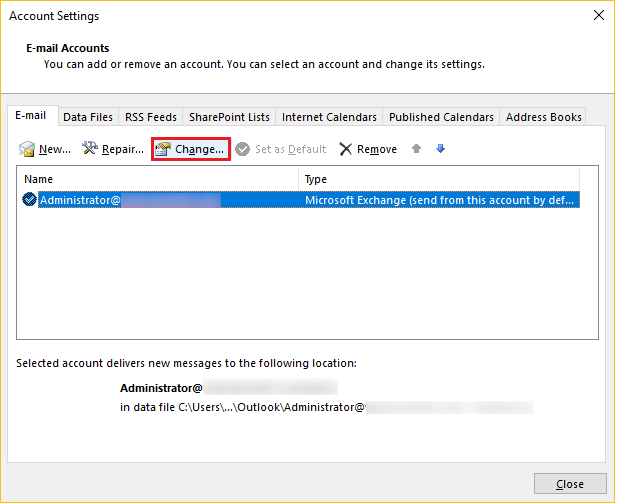This screenshot has height=504, width=617.
Task: Move account up with gray arrow
Action: coord(416,148)
